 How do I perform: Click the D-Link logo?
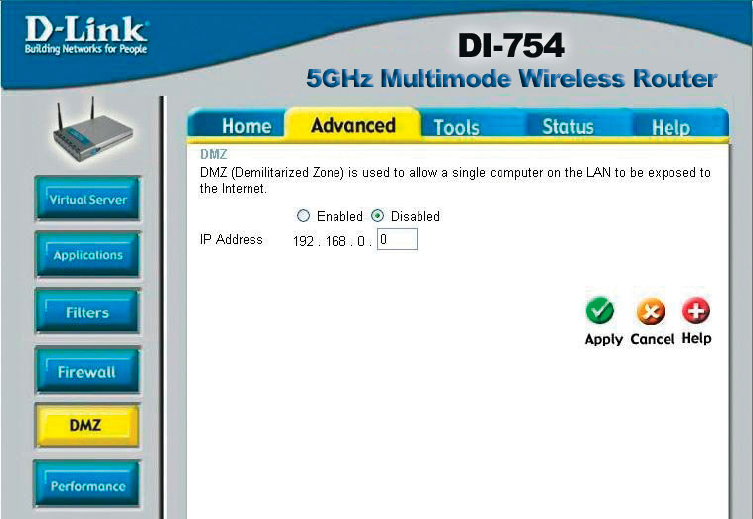(x=86, y=35)
